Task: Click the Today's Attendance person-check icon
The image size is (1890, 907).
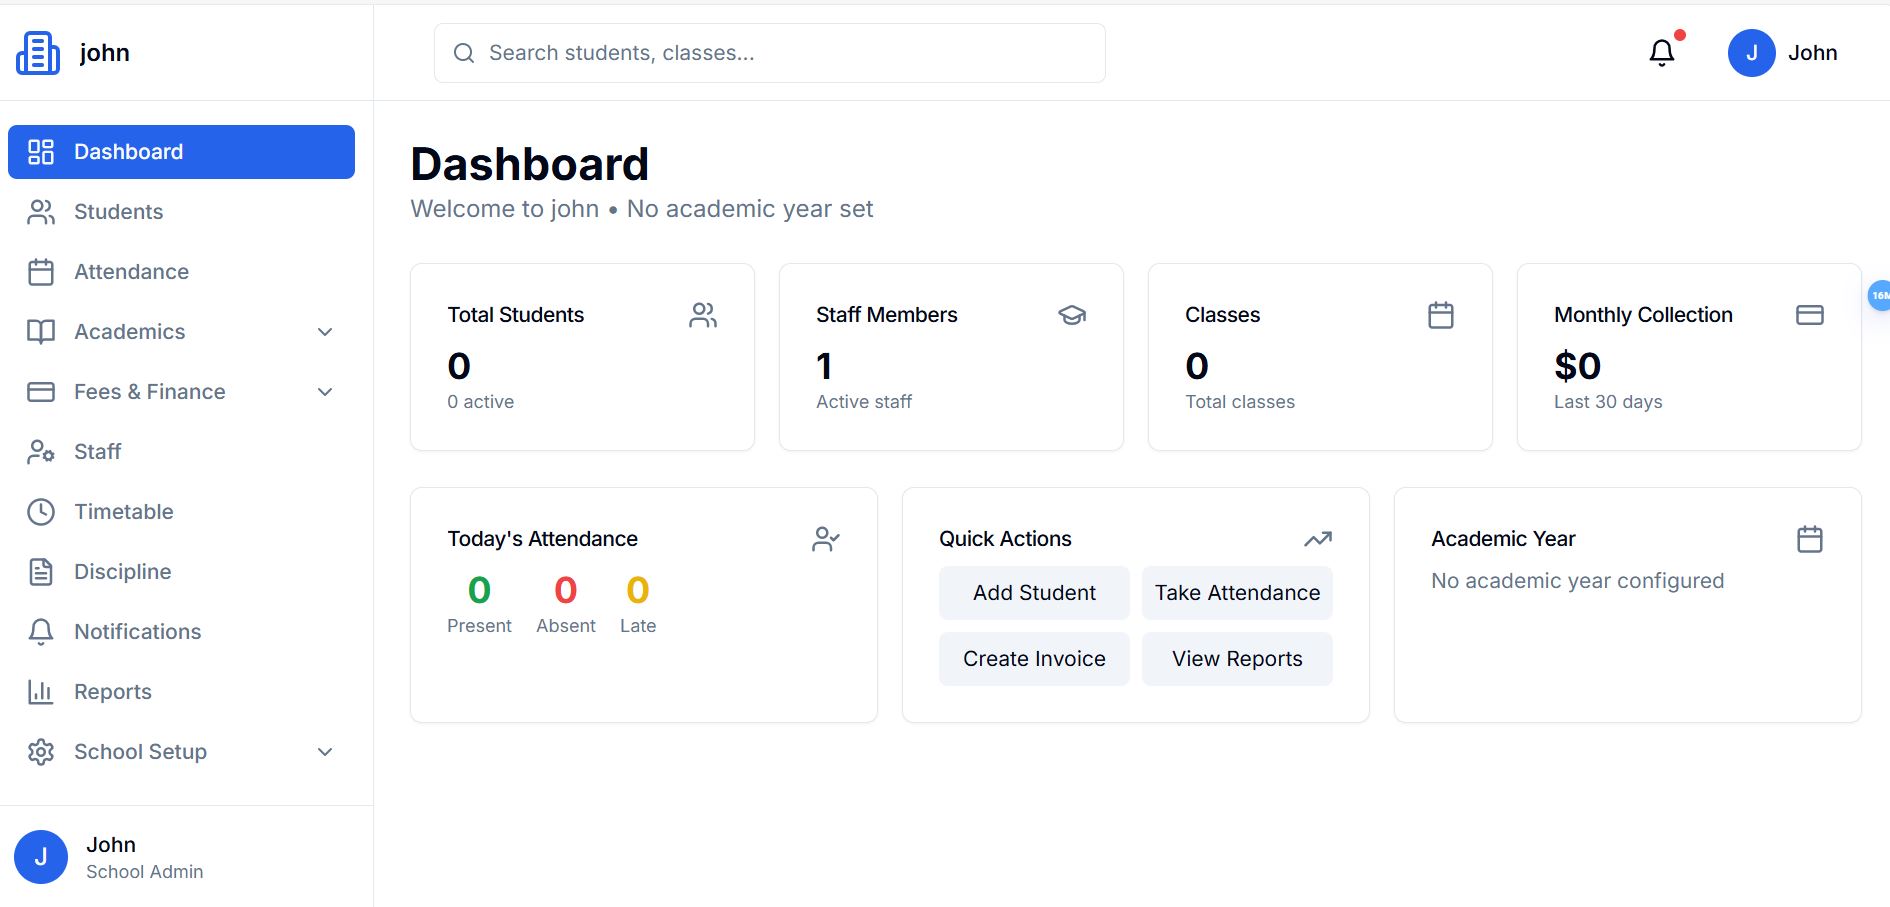Action: point(825,539)
